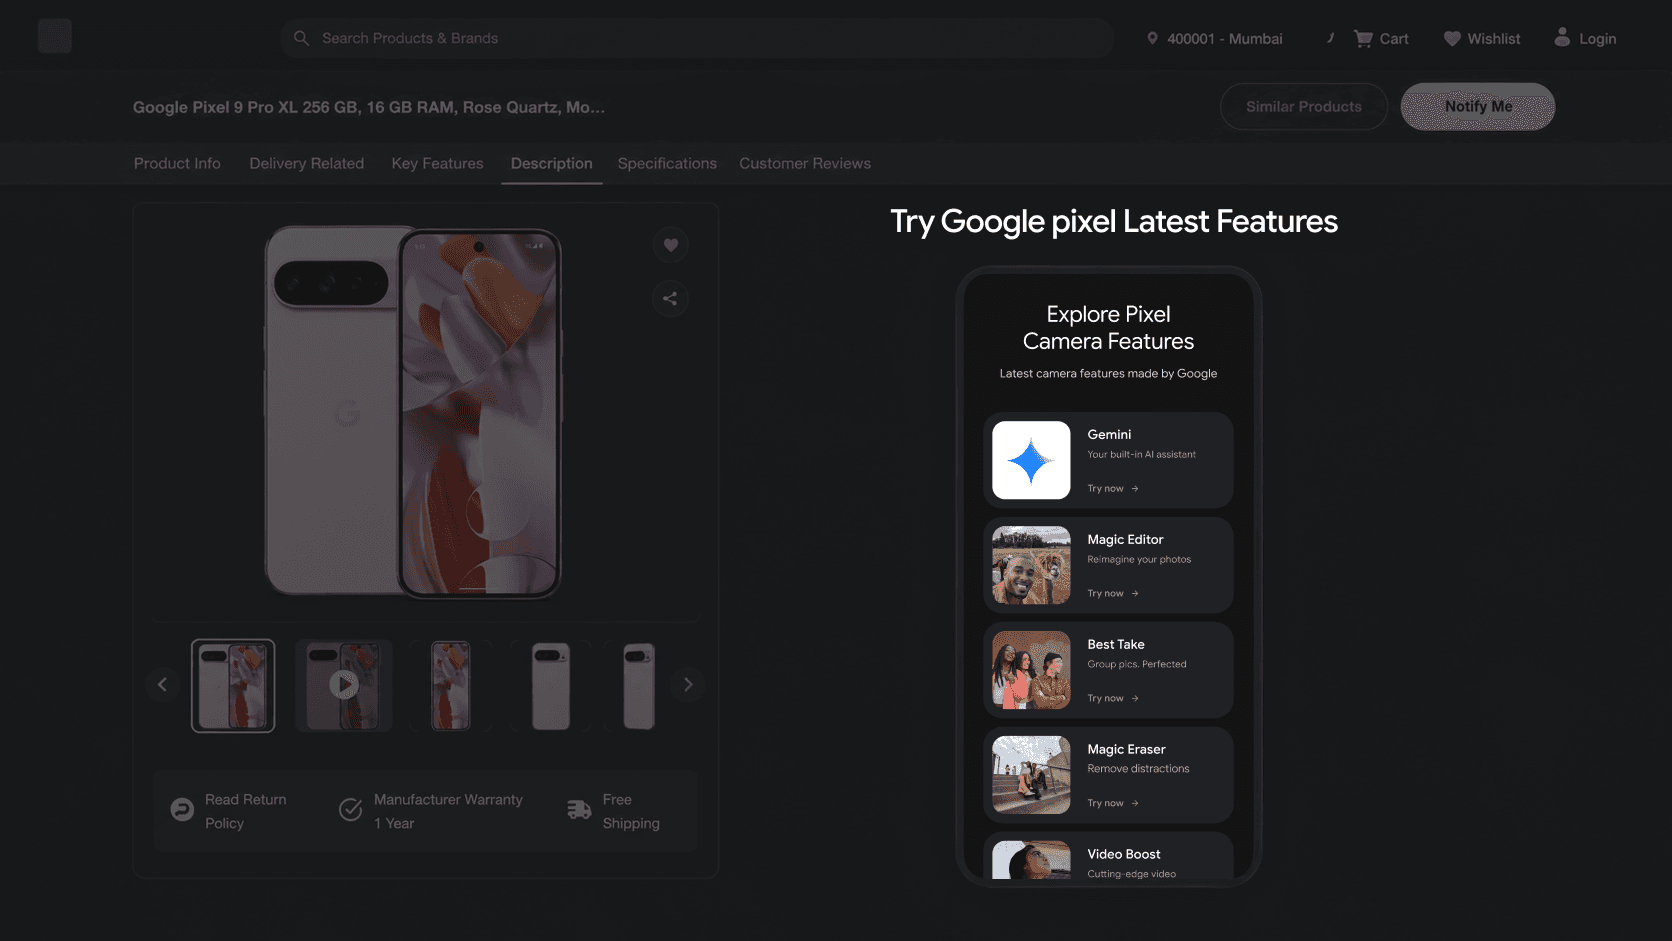Select the fourth thumbnail, phone back view

pos(551,686)
